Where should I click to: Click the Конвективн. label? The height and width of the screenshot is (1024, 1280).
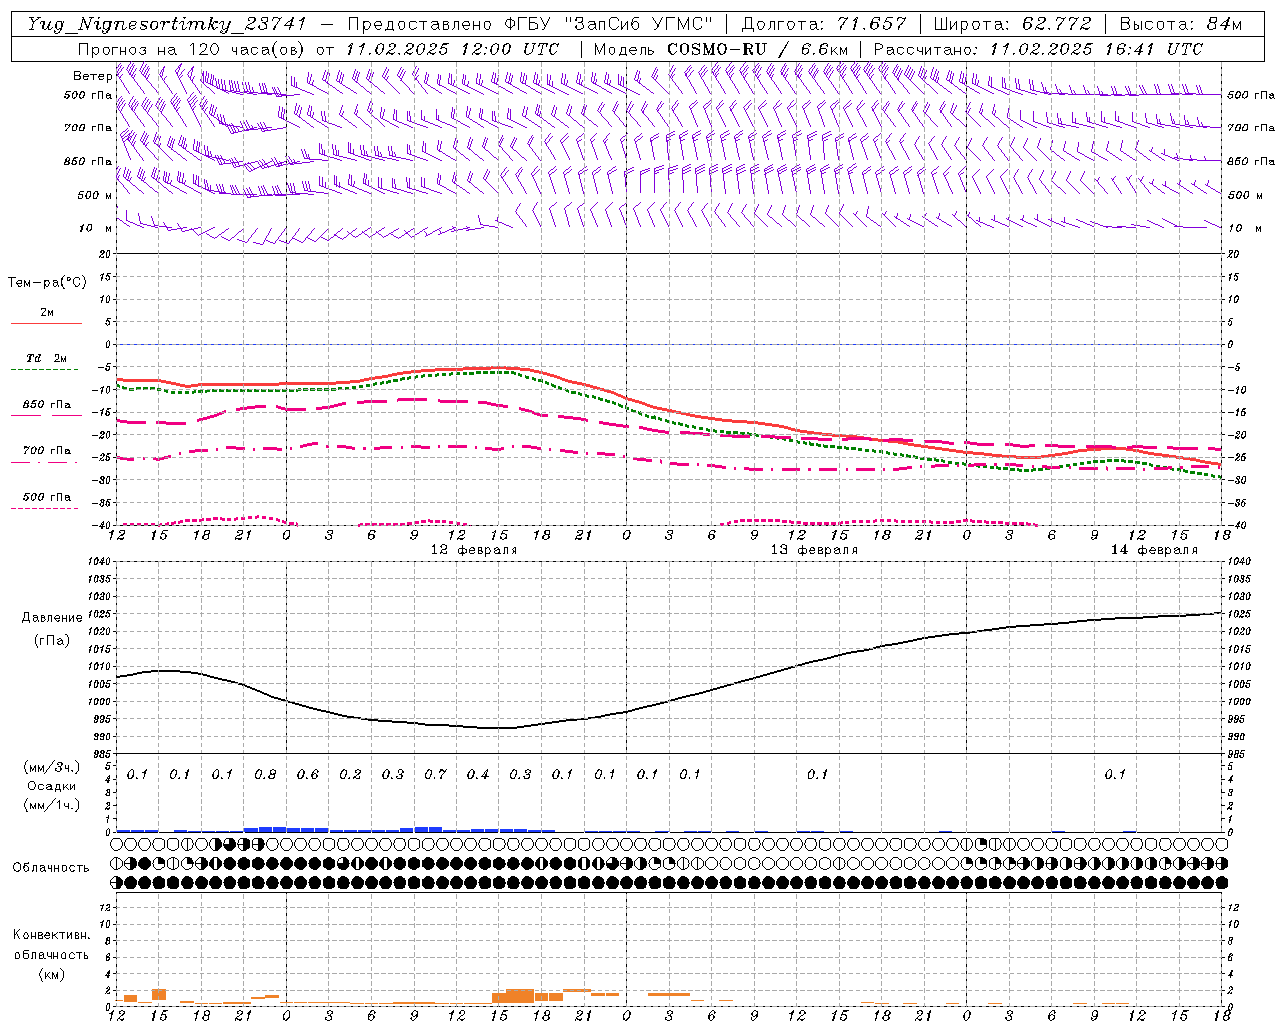click(51, 935)
